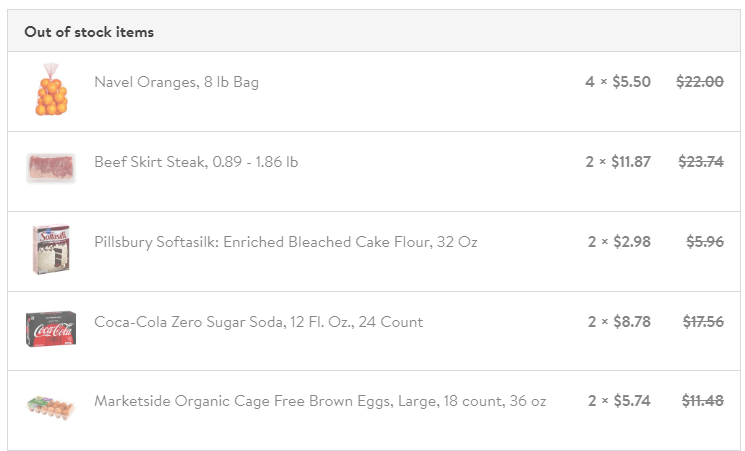Click the Pillsbury Softasilk cake flour image
Viewport: 745px width, 451px height.
(51, 249)
